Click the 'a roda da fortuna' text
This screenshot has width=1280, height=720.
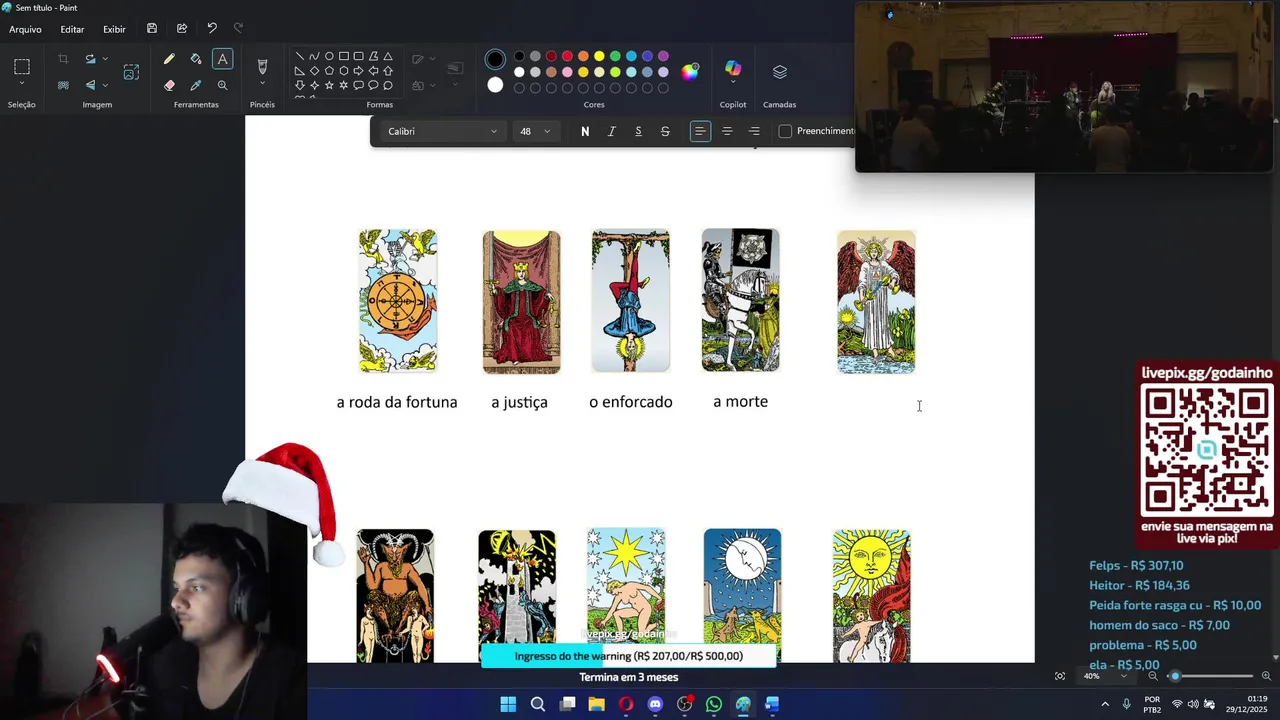pos(397,402)
